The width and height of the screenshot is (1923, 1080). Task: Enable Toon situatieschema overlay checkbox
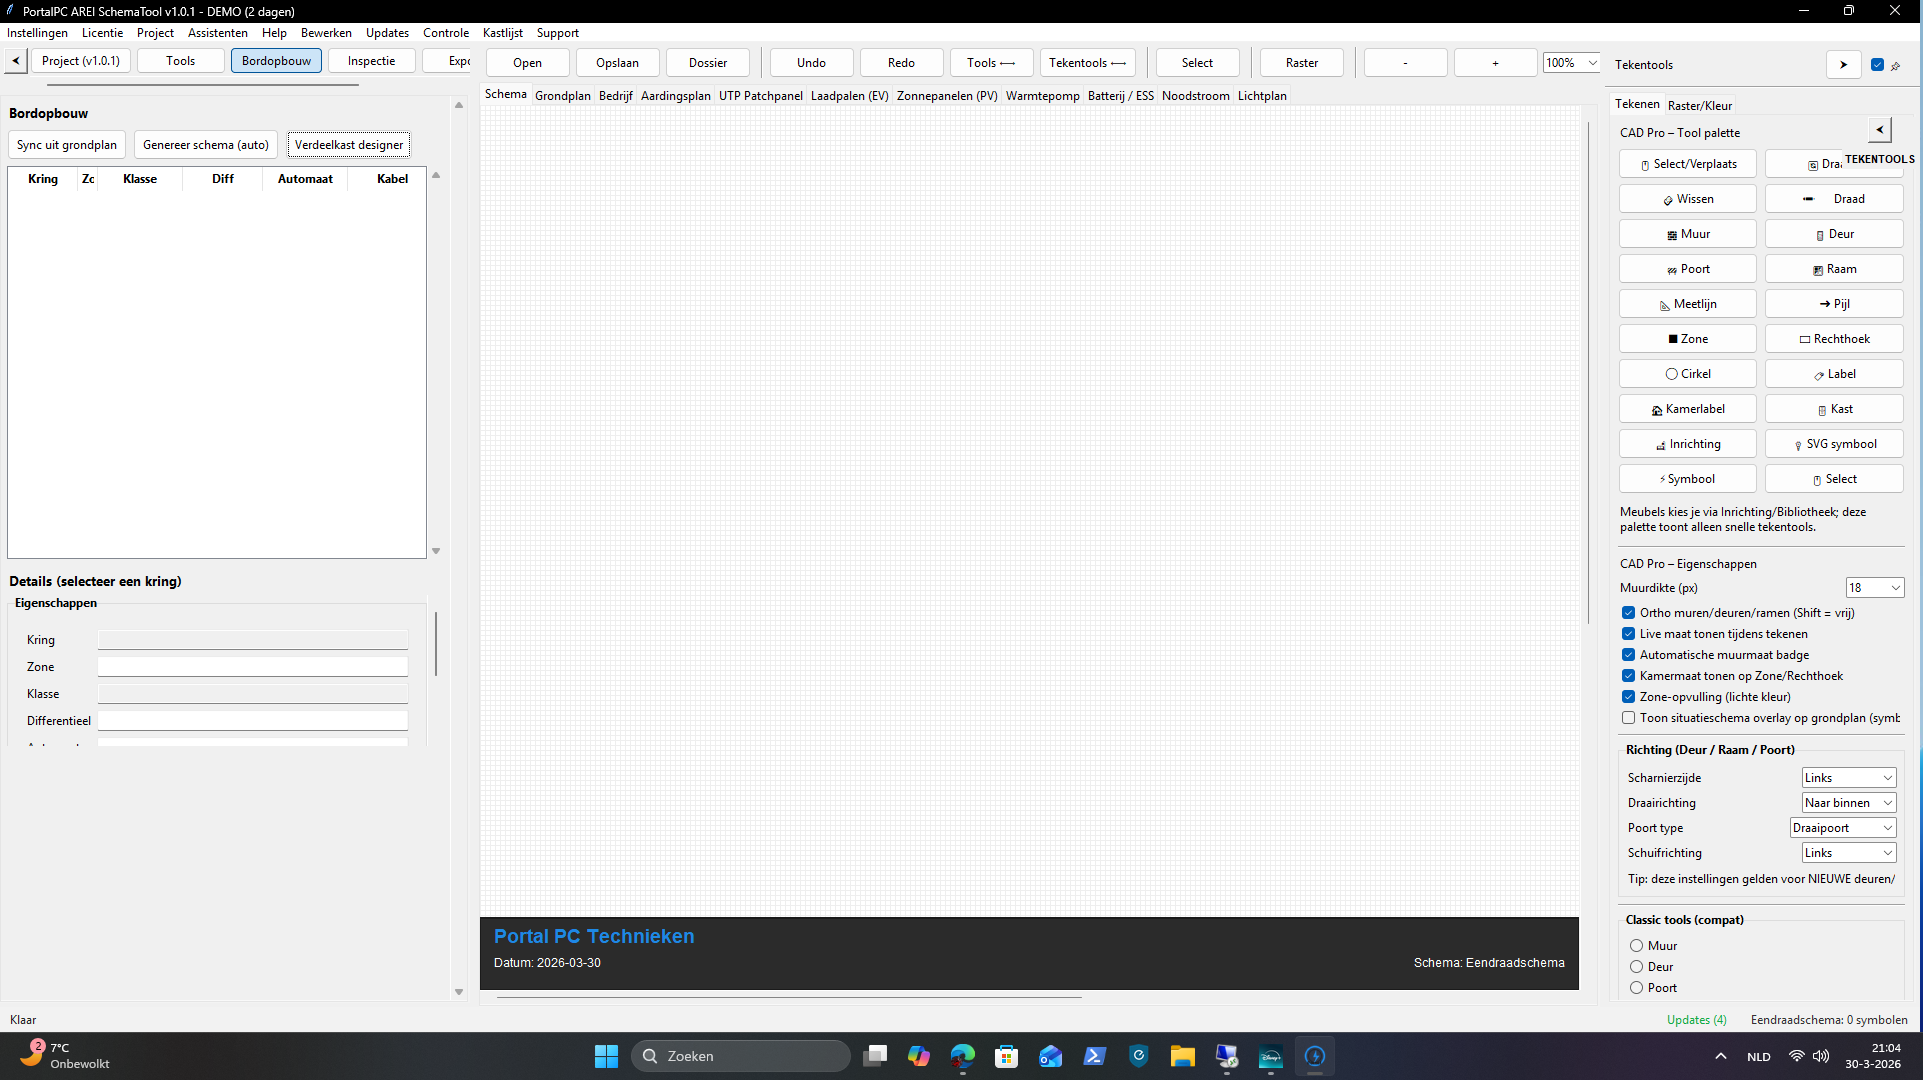pos(1628,718)
